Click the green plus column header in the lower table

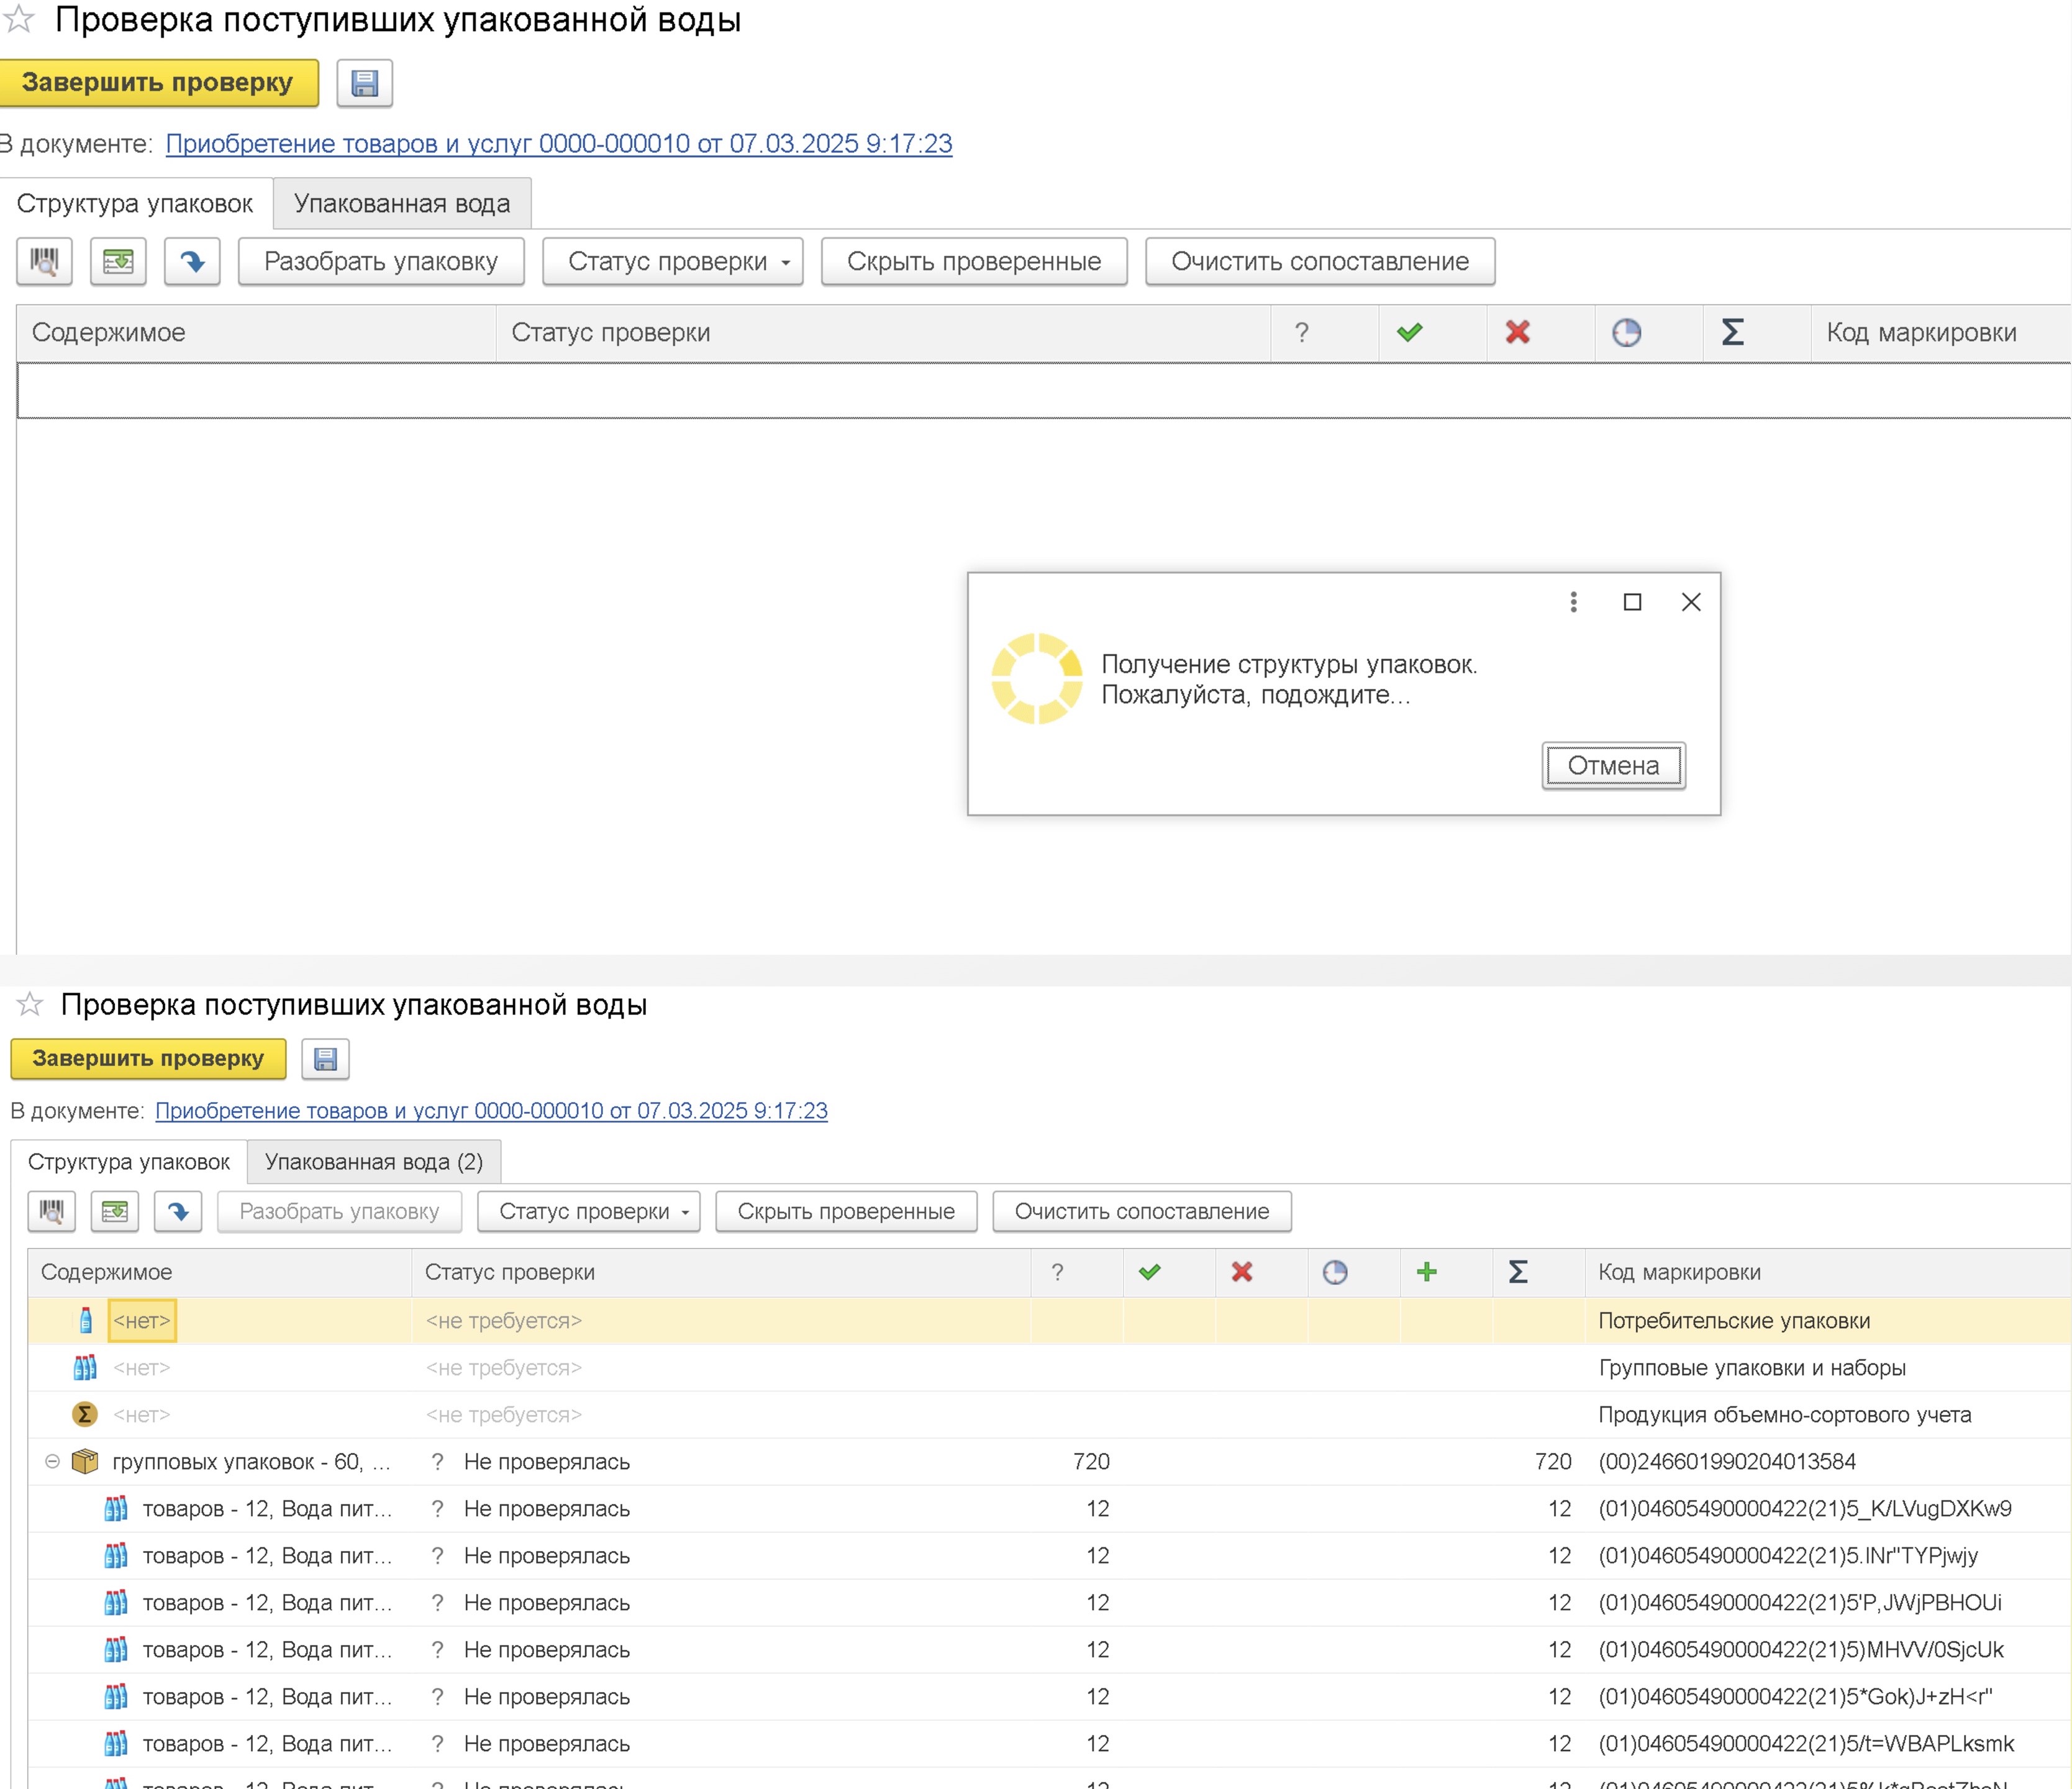coord(1427,1272)
